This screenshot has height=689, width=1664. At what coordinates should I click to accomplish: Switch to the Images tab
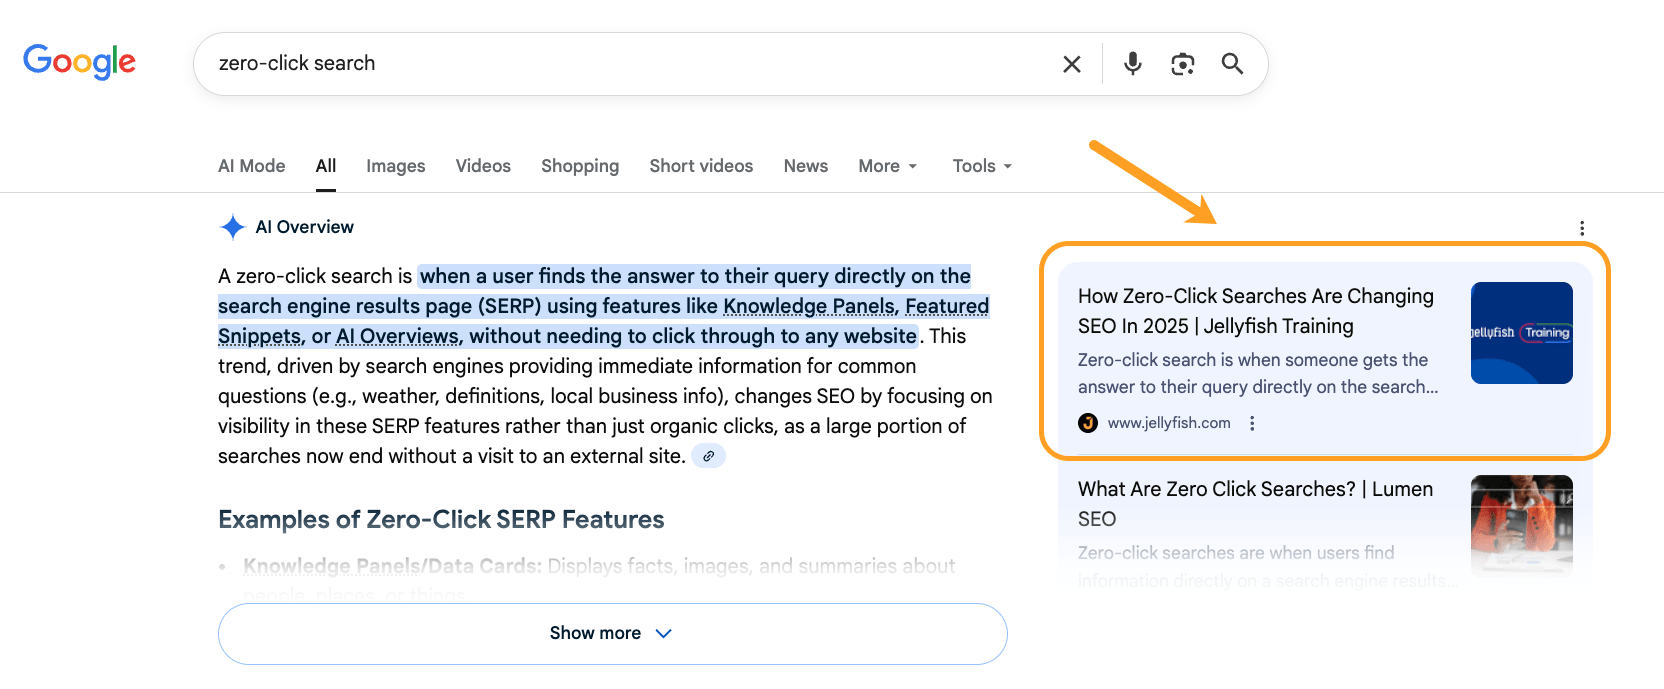395,166
